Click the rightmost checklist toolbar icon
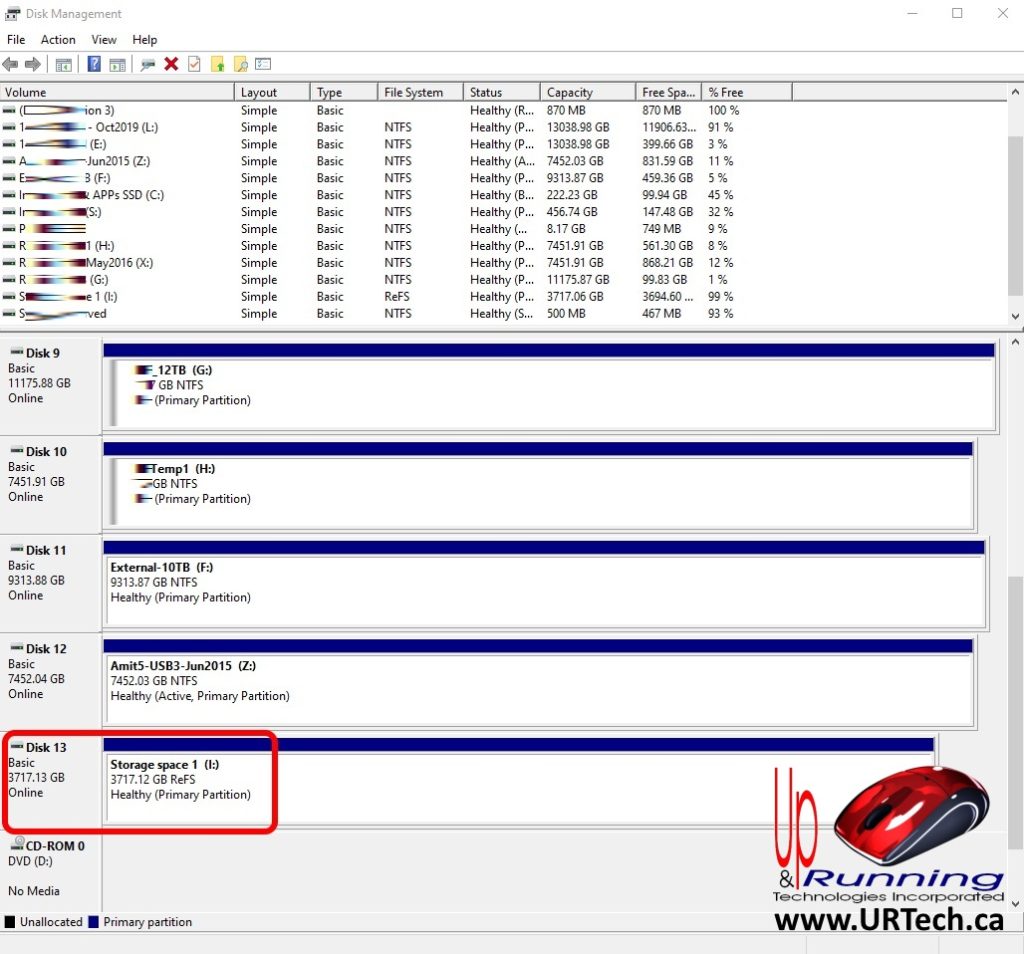The height and width of the screenshot is (954, 1024). (x=262, y=64)
